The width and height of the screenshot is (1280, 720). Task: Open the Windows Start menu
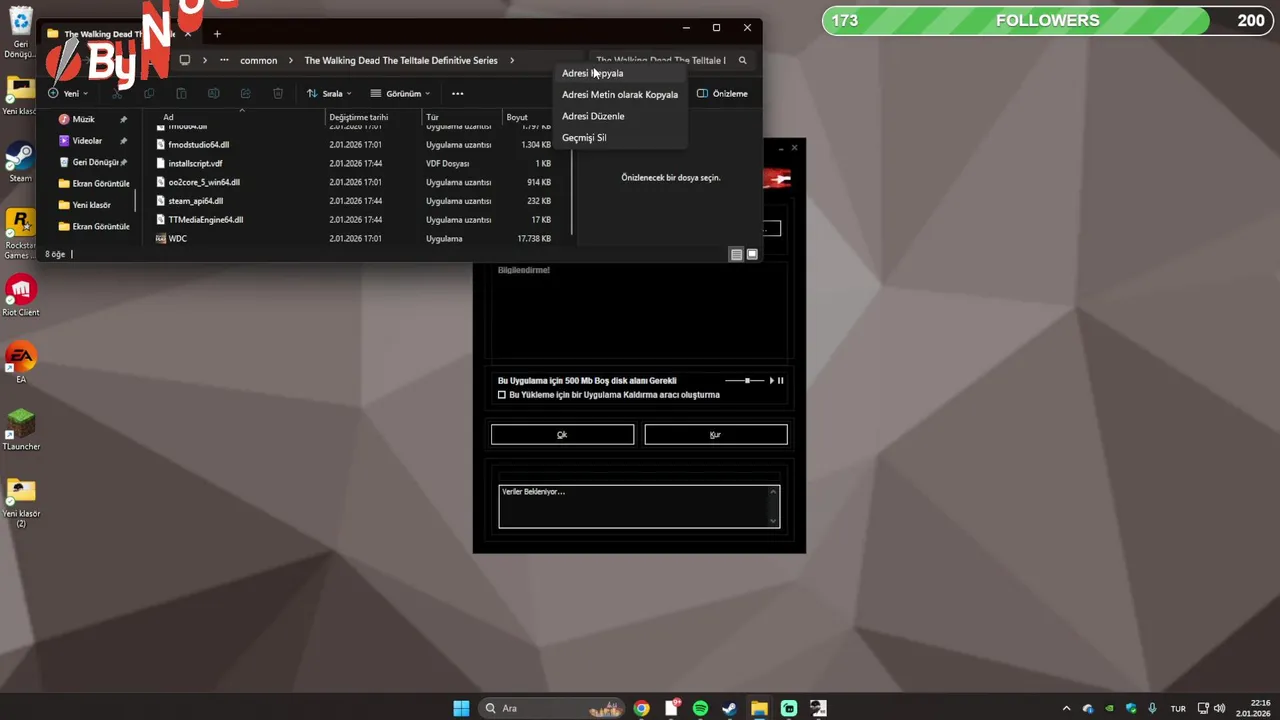[461, 708]
